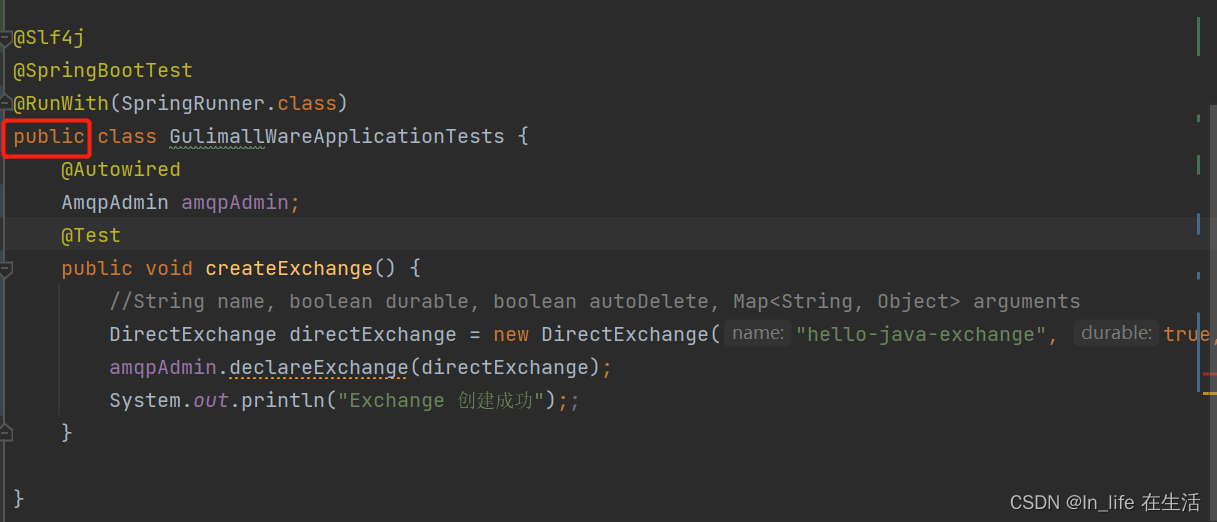Collapse fold marker beside @RunWith annotation
This screenshot has width=1217, height=522.
[x=5, y=104]
